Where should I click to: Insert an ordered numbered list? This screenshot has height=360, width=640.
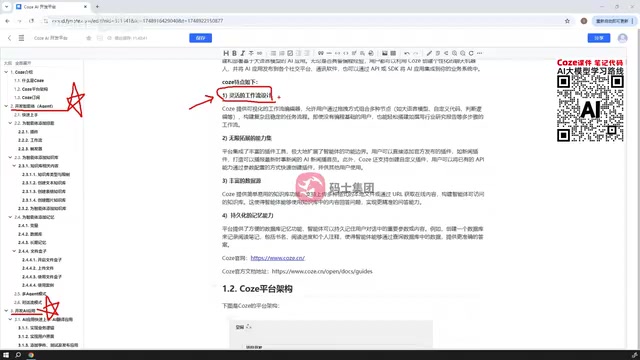(282, 53)
